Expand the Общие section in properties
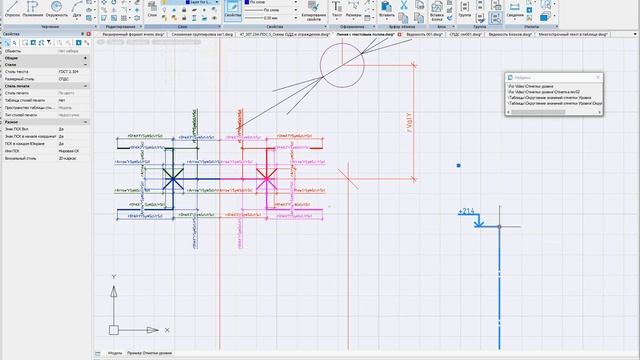 tap(85, 58)
